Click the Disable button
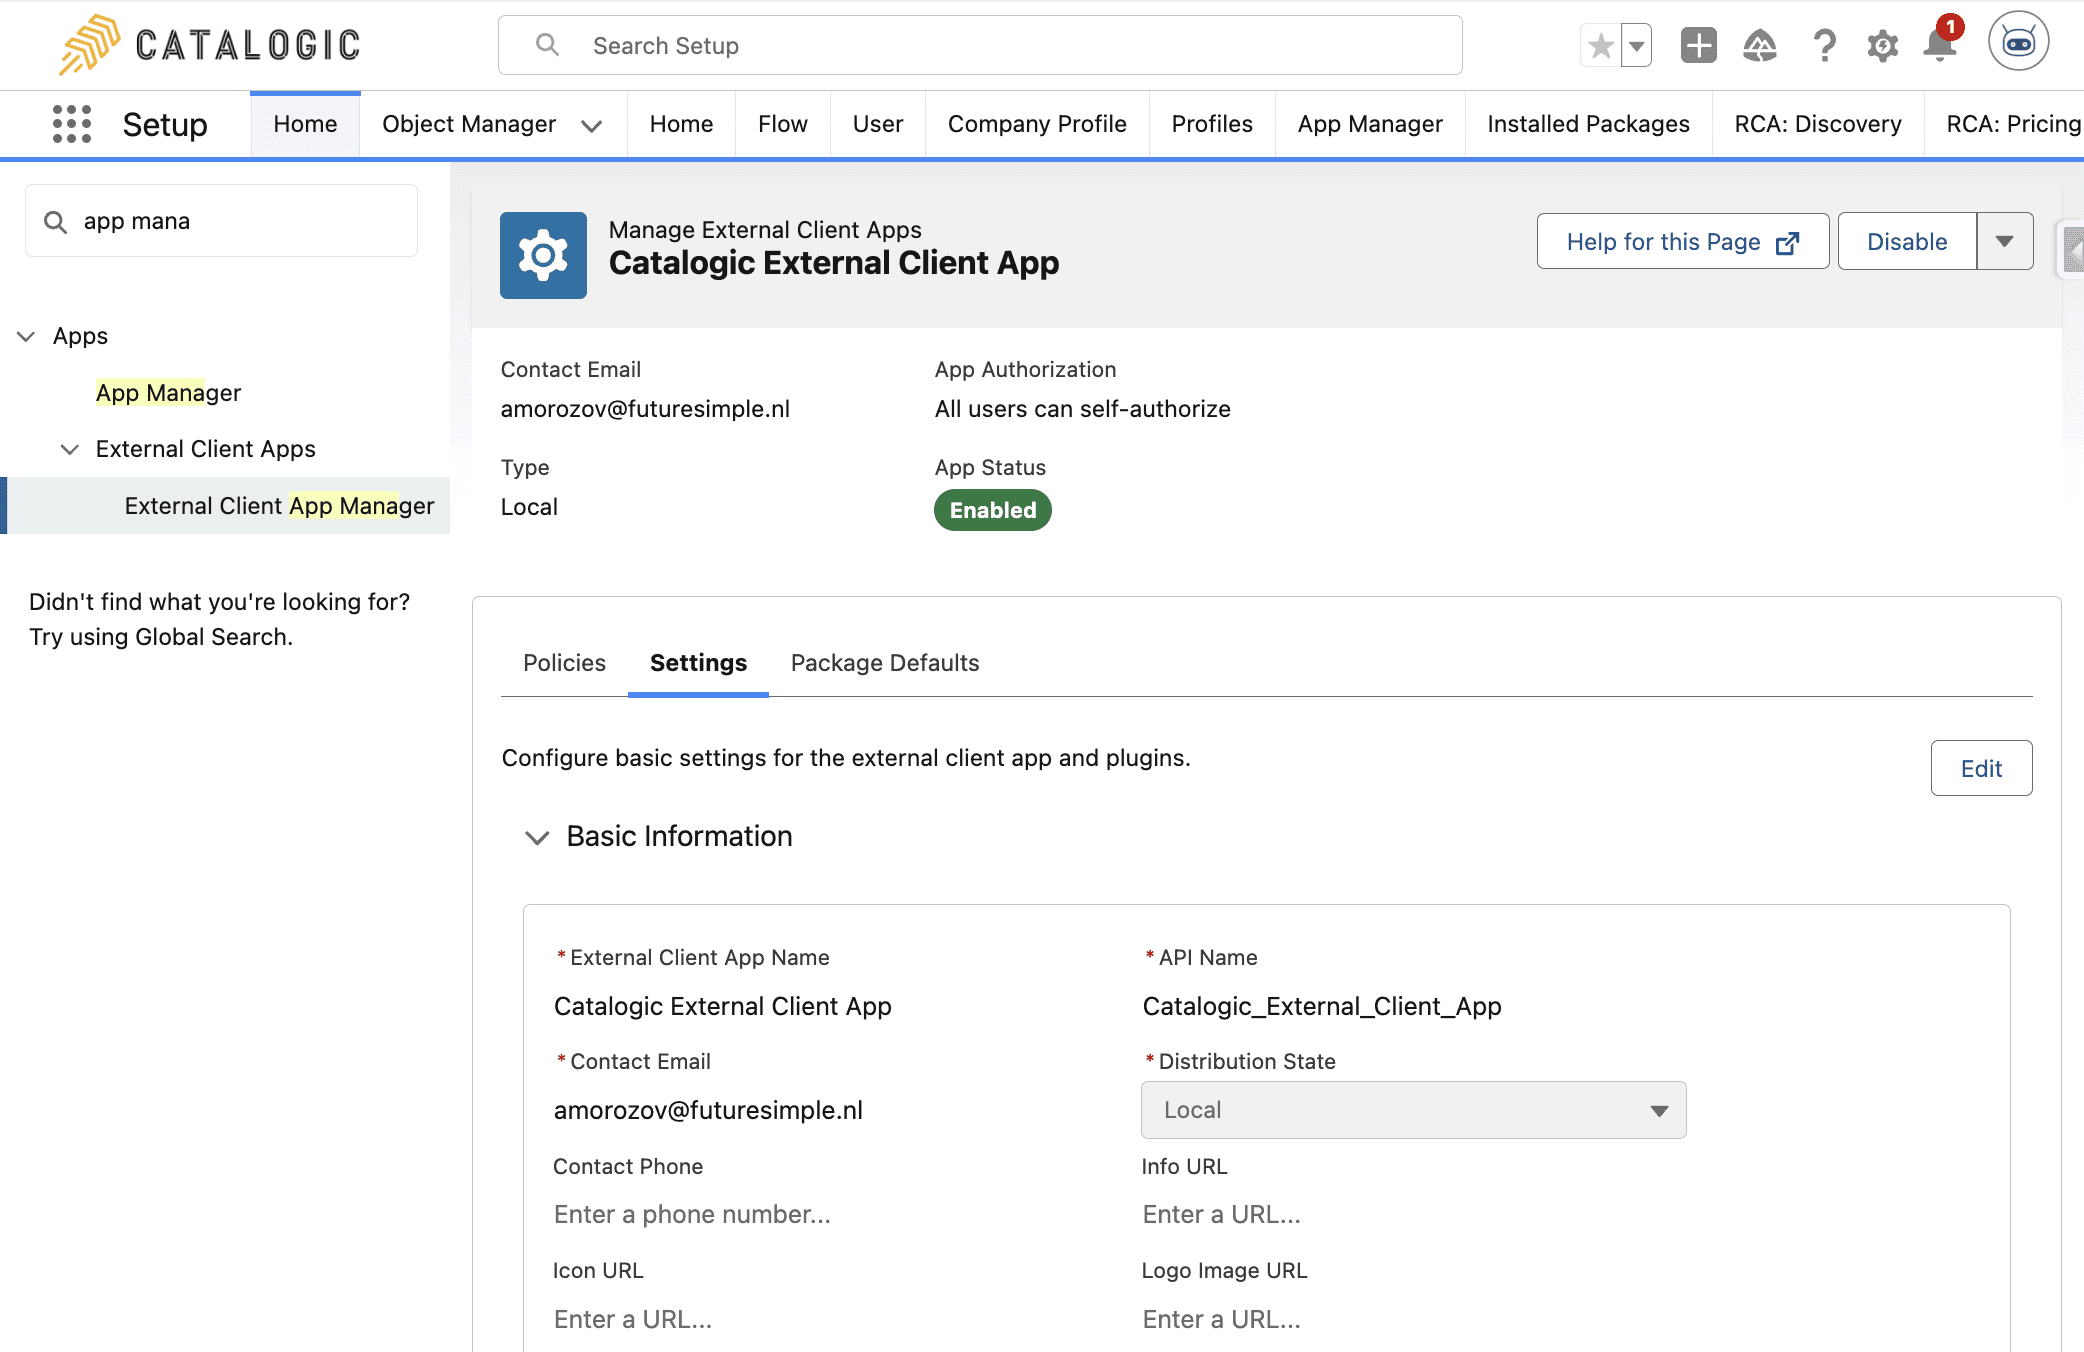Viewport: 2084px width, 1352px height. (1906, 241)
